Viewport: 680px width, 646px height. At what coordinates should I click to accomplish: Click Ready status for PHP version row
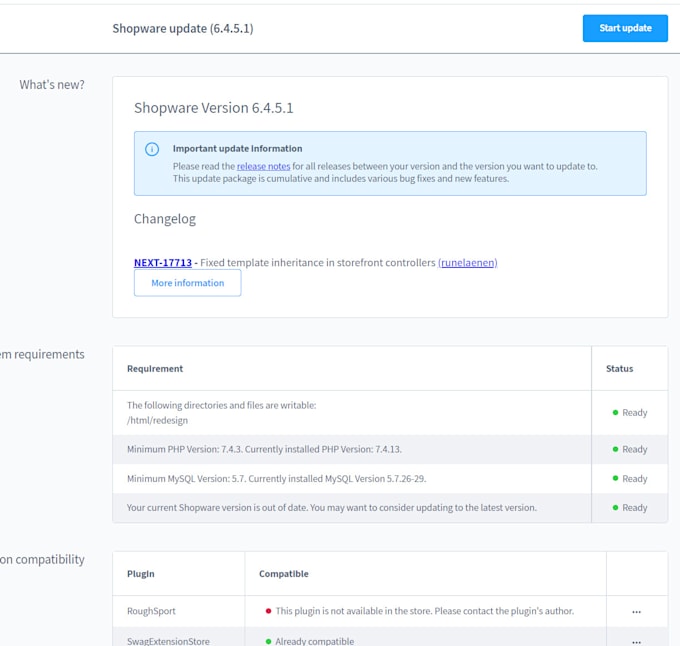[630, 449]
